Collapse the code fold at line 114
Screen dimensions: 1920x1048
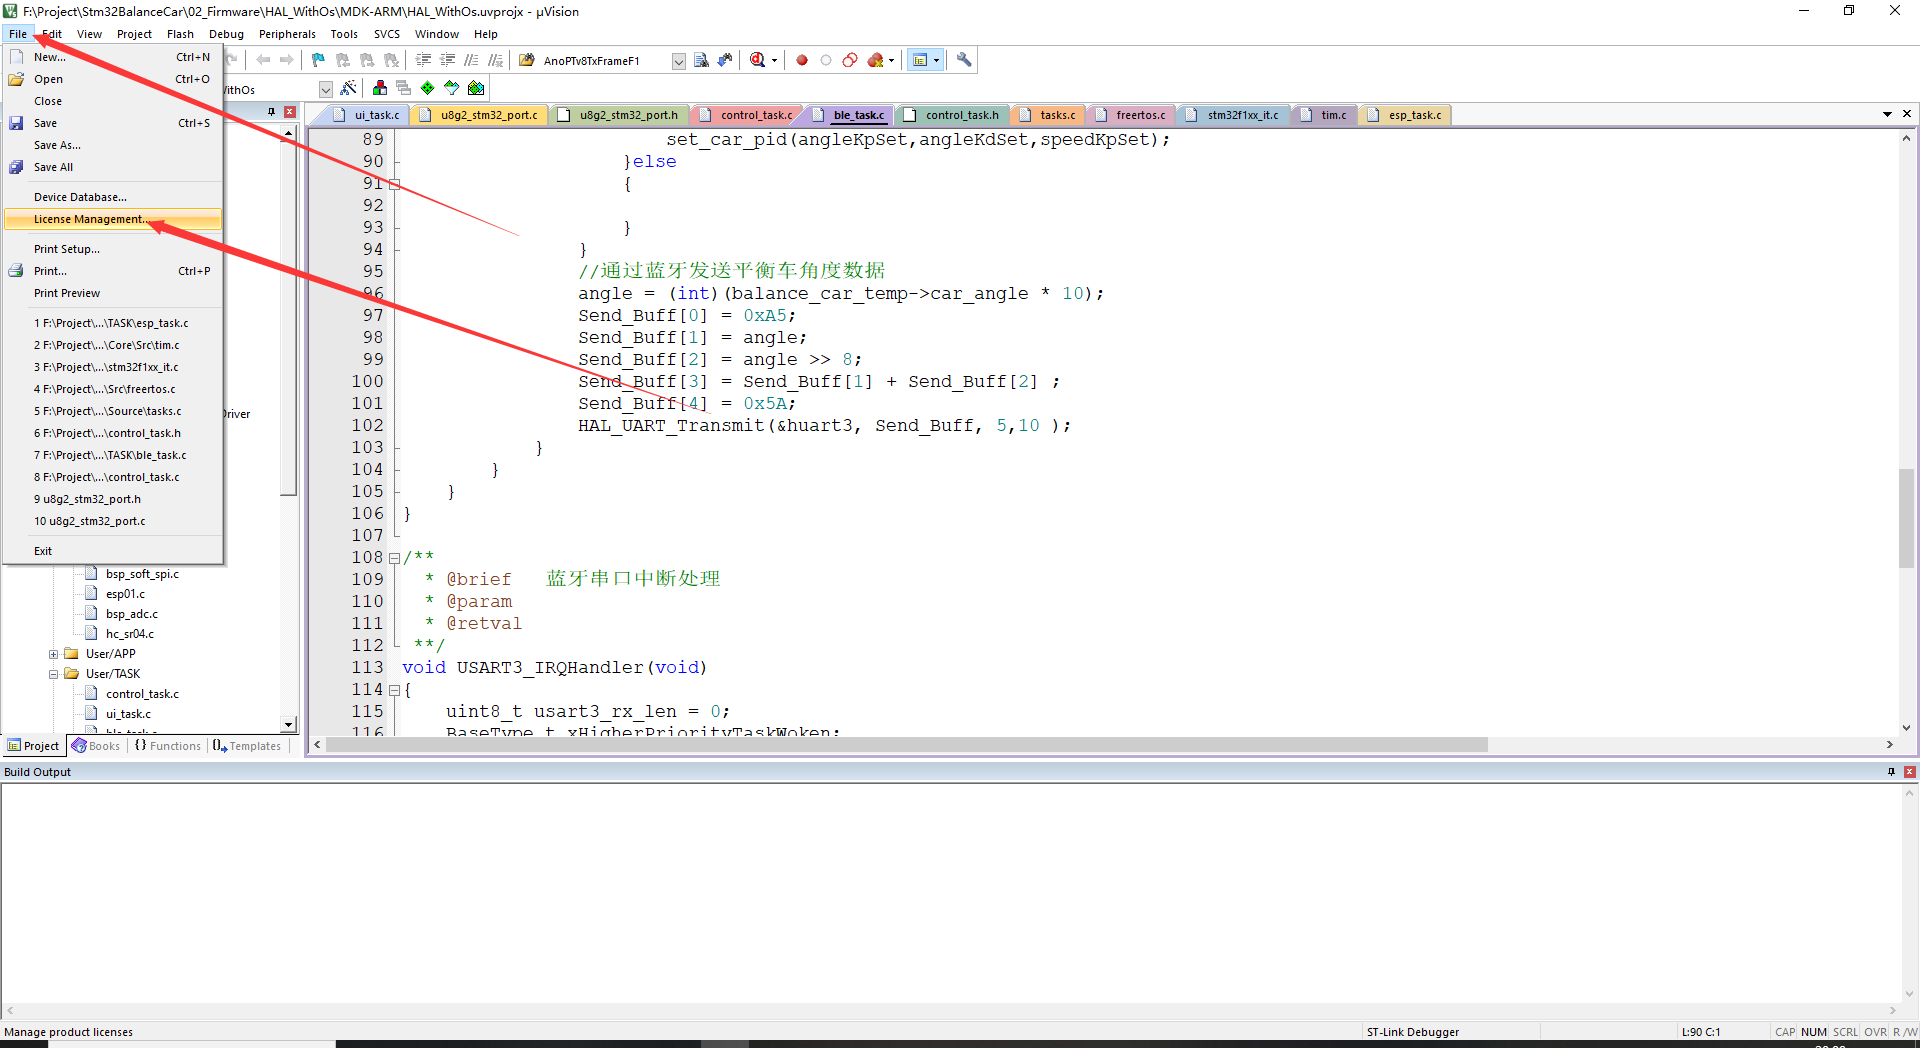pyautogui.click(x=394, y=690)
